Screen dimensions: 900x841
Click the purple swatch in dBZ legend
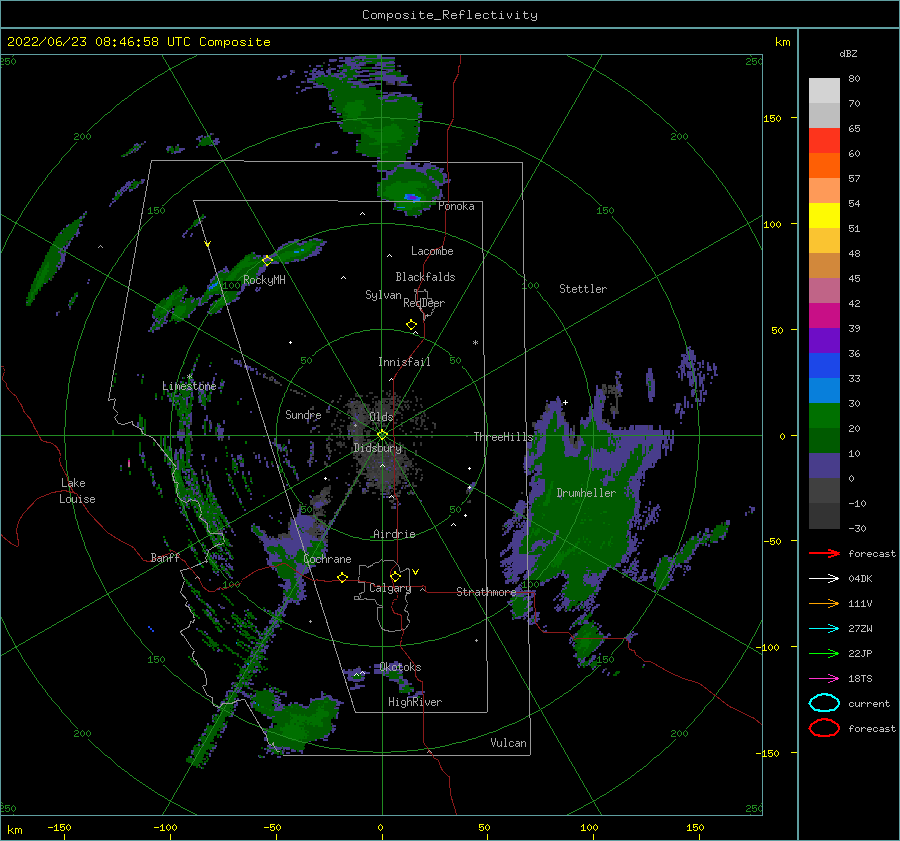[824, 340]
